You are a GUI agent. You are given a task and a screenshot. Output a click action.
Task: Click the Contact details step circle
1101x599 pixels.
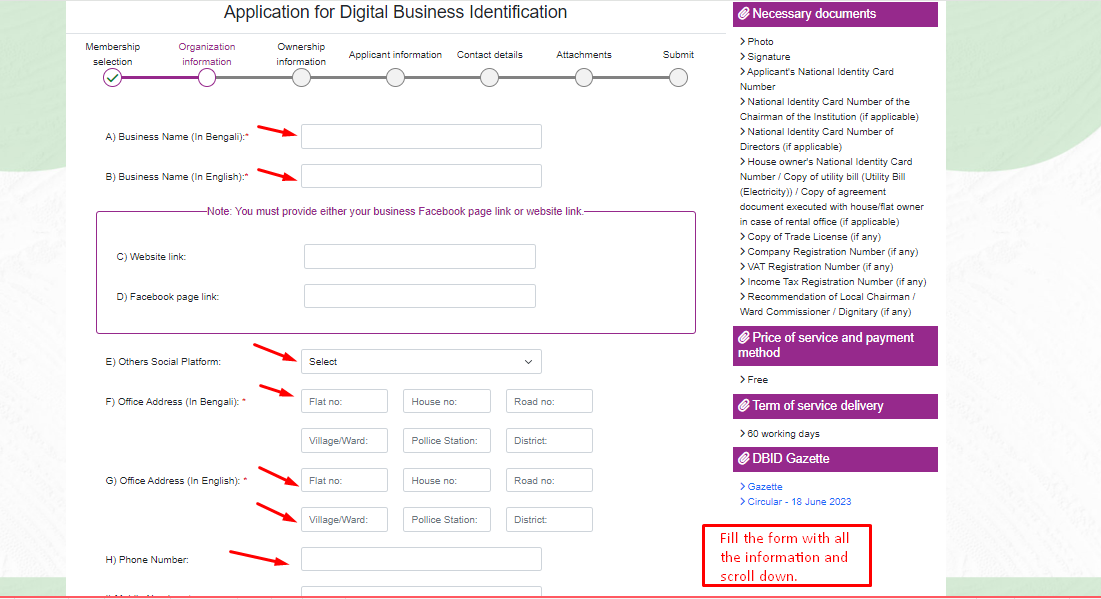(489, 78)
